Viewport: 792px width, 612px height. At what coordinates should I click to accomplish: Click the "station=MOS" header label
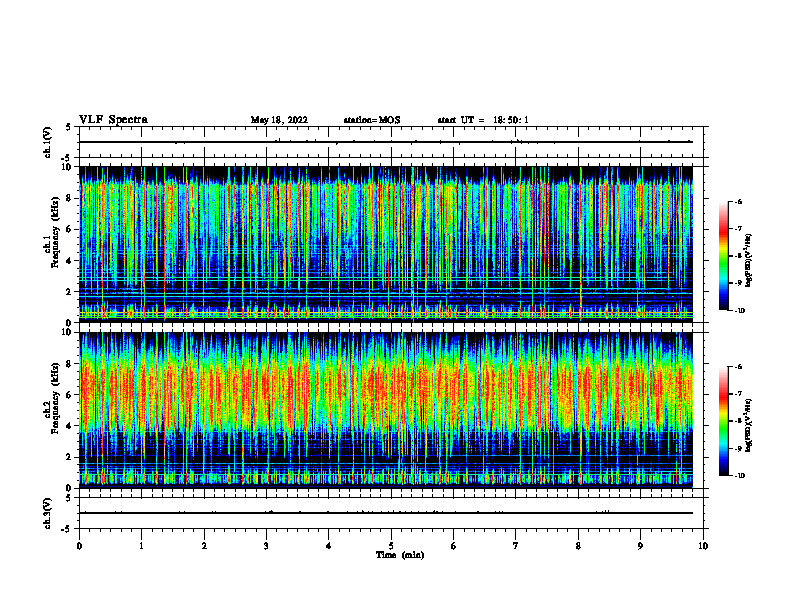tap(372, 120)
